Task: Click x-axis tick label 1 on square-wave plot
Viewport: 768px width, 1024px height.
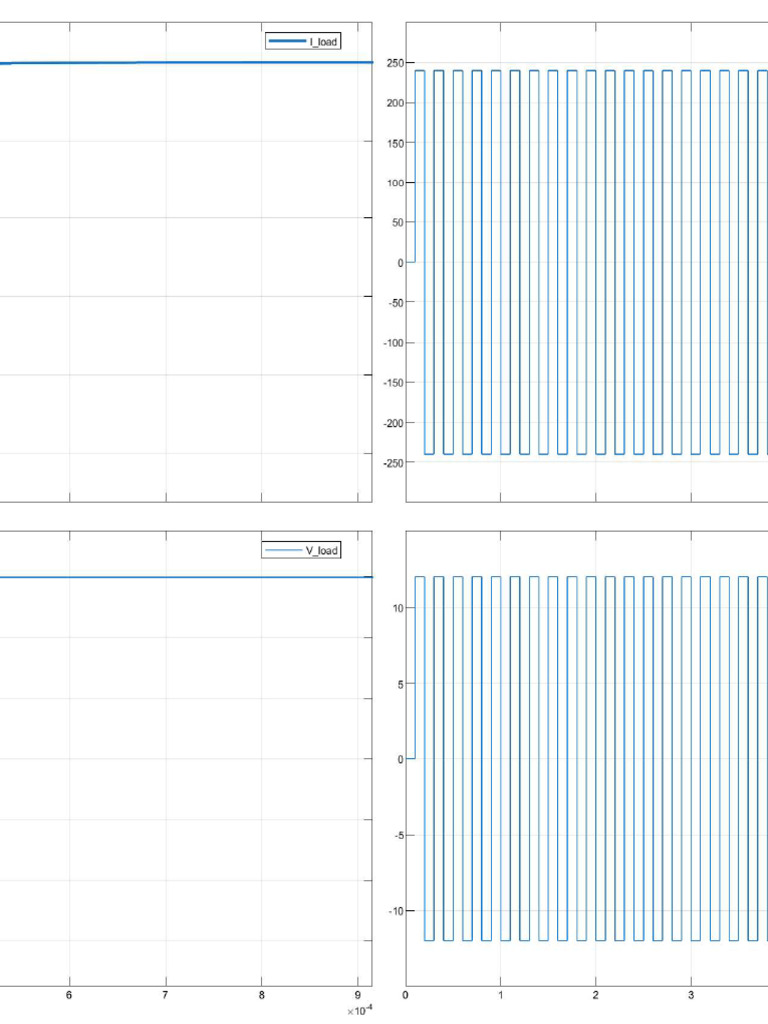Action: (500, 995)
